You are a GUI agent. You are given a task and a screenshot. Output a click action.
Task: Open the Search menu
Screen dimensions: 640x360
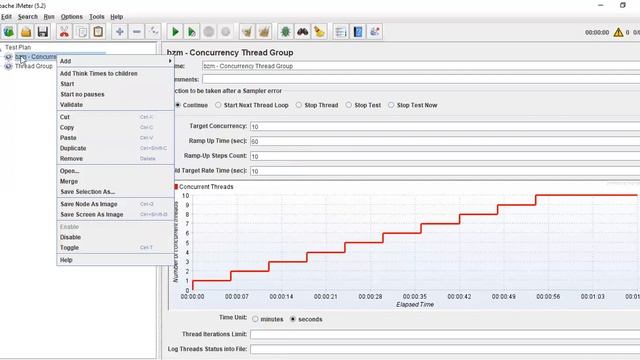point(28,17)
